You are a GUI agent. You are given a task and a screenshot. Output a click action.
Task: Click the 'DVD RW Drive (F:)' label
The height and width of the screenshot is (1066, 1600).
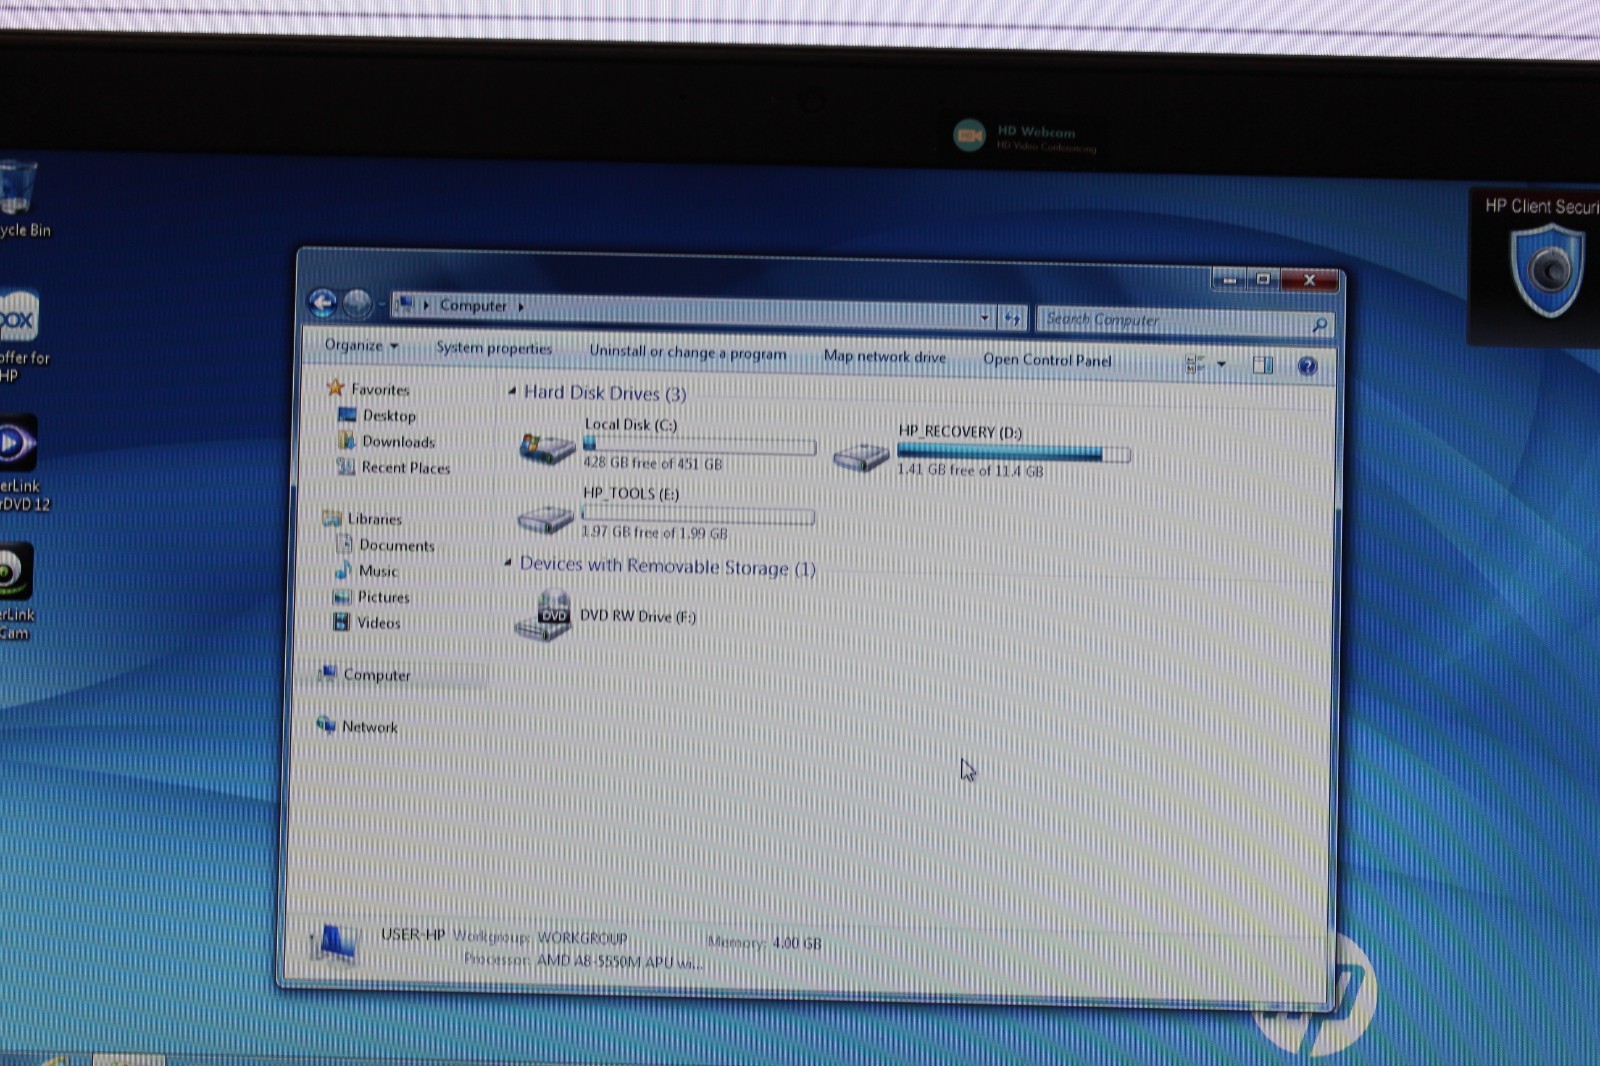638,616
